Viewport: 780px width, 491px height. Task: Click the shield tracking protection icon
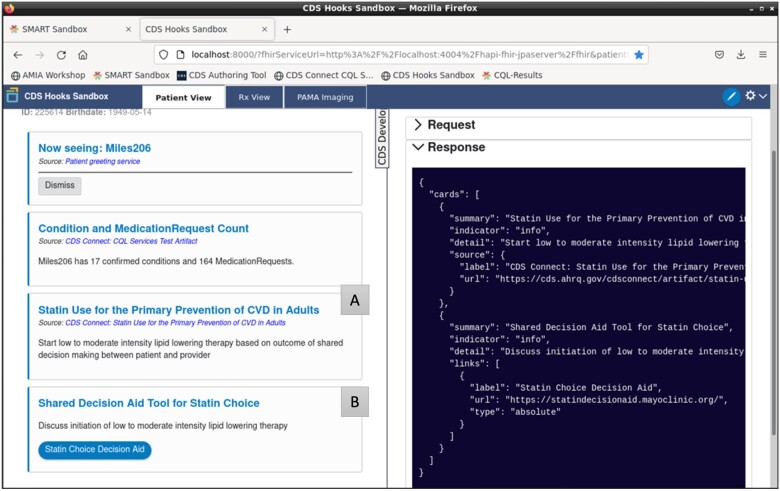(x=164, y=55)
